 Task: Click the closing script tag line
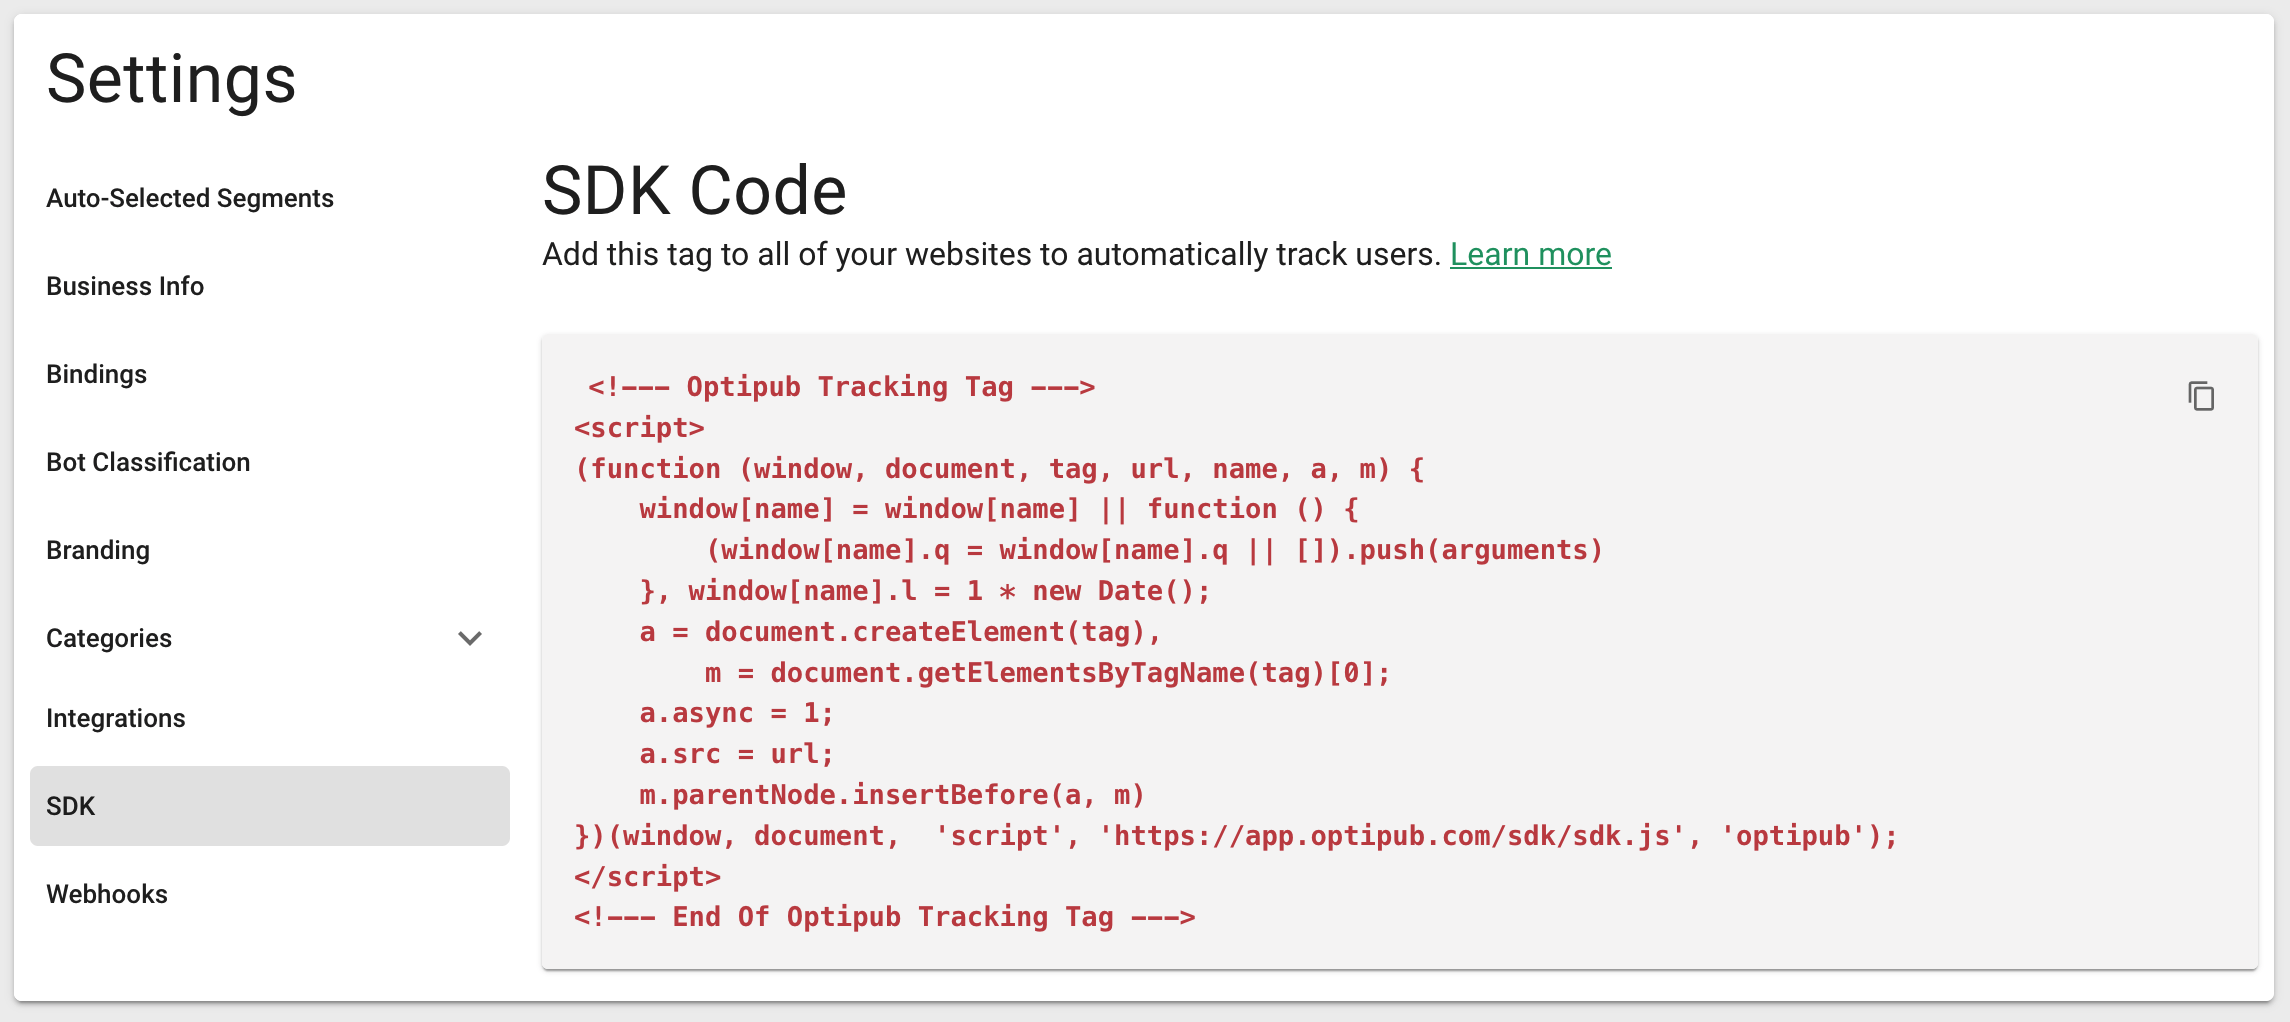click(648, 877)
